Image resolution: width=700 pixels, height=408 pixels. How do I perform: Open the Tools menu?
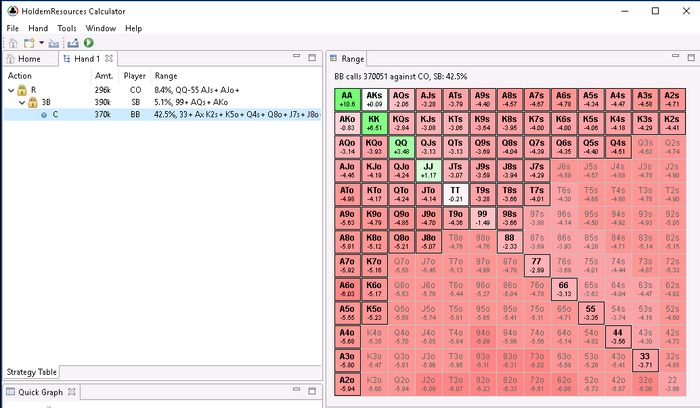67,28
